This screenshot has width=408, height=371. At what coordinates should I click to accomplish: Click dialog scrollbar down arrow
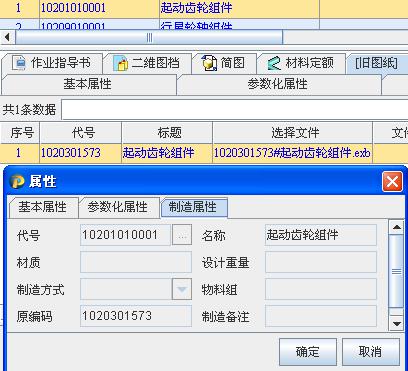click(x=396, y=323)
